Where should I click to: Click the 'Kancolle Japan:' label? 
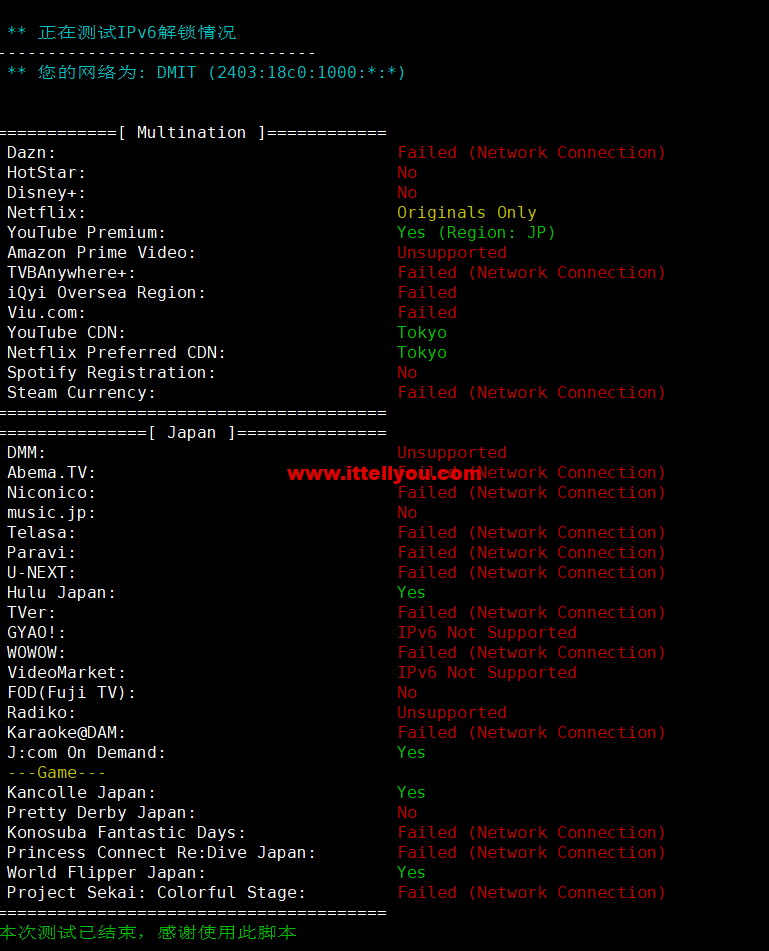(x=81, y=793)
